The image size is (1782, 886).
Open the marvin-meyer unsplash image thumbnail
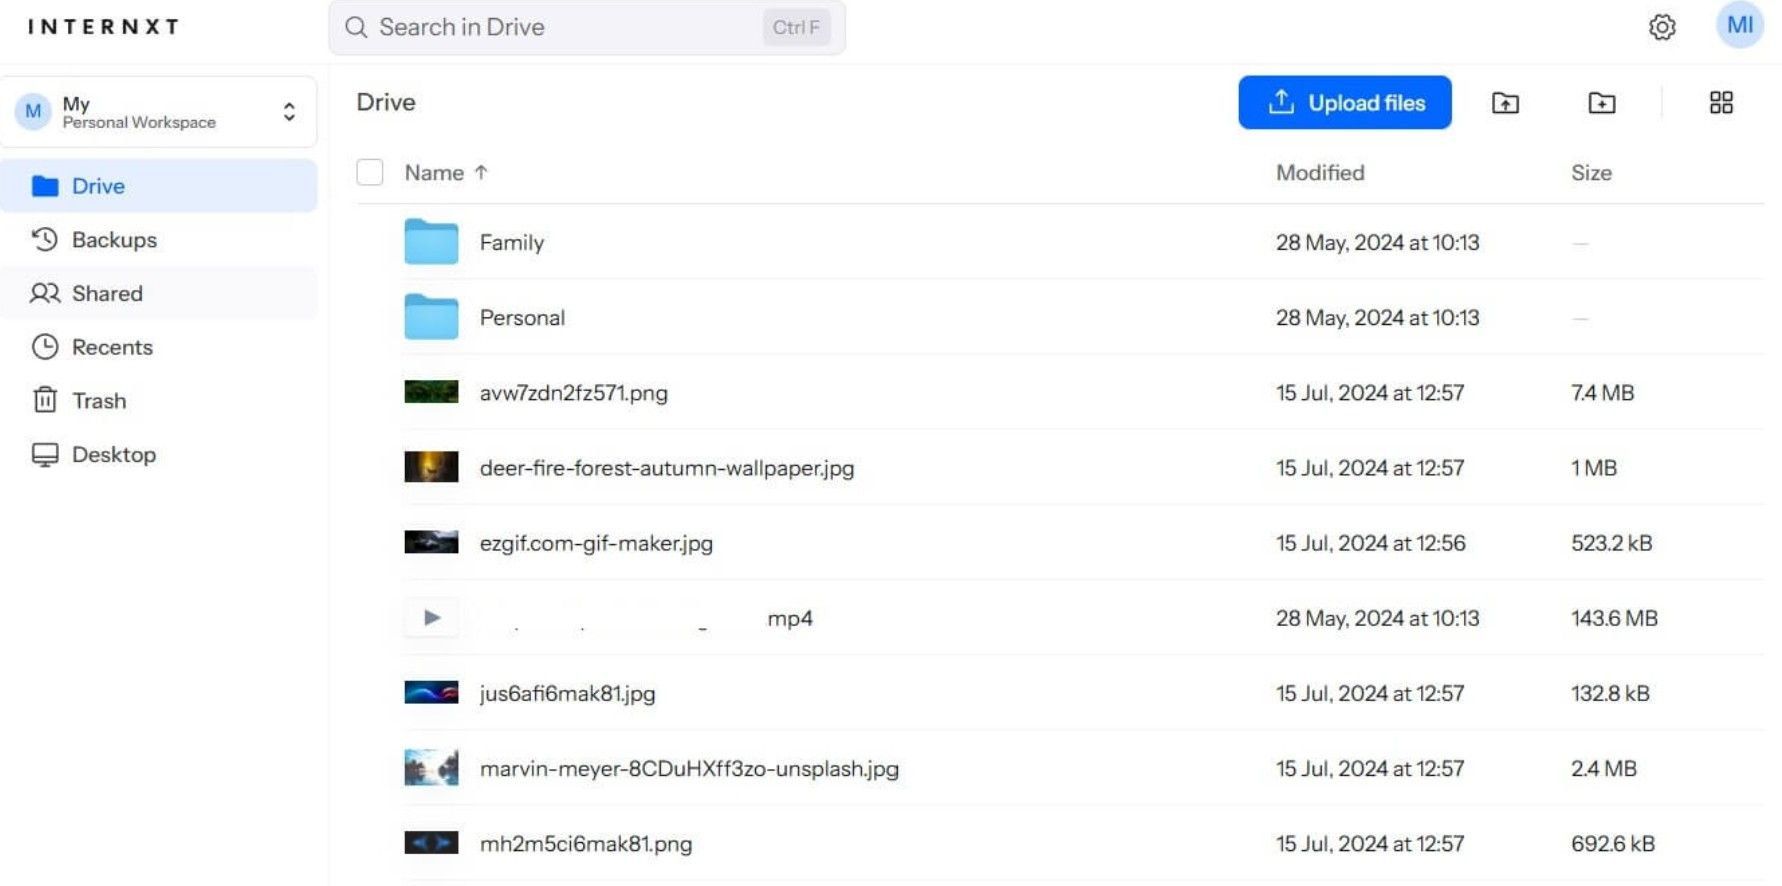[431, 768]
